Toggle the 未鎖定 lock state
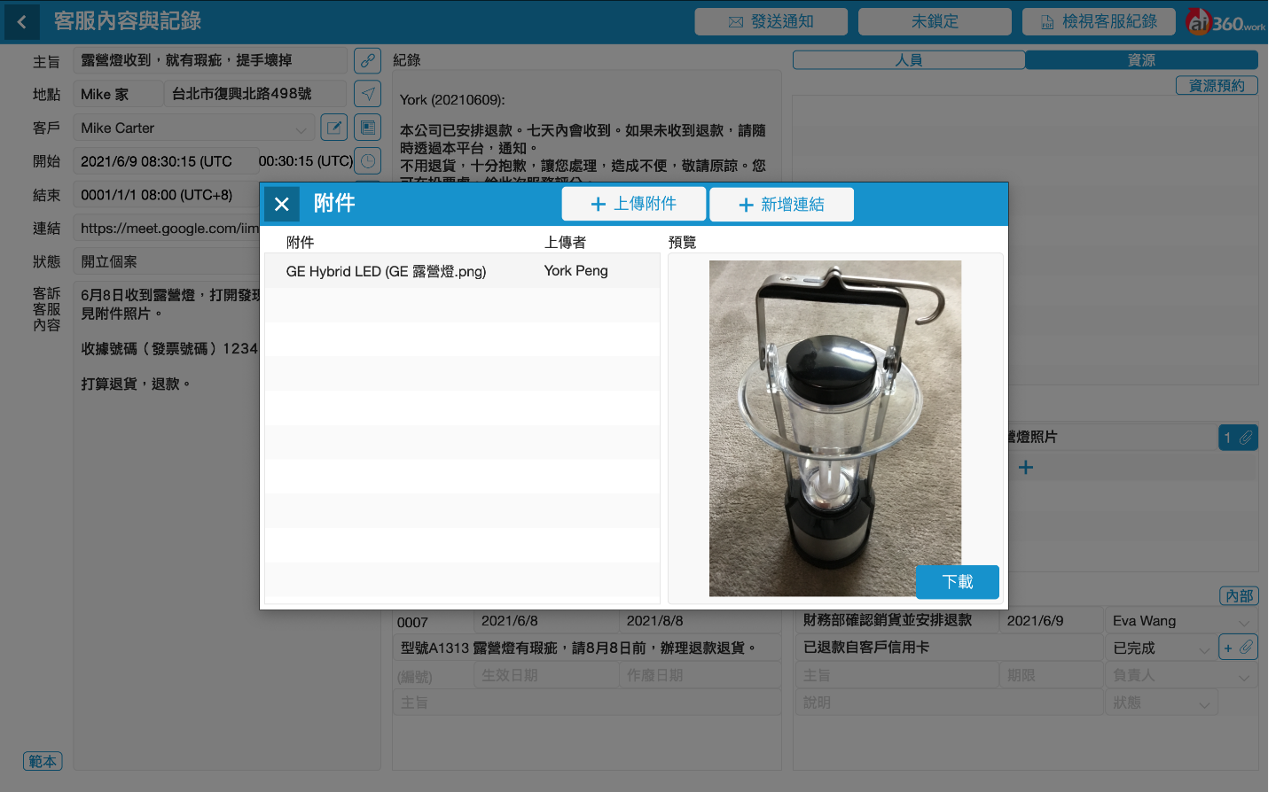Image resolution: width=1271 pixels, height=797 pixels. click(x=935, y=22)
